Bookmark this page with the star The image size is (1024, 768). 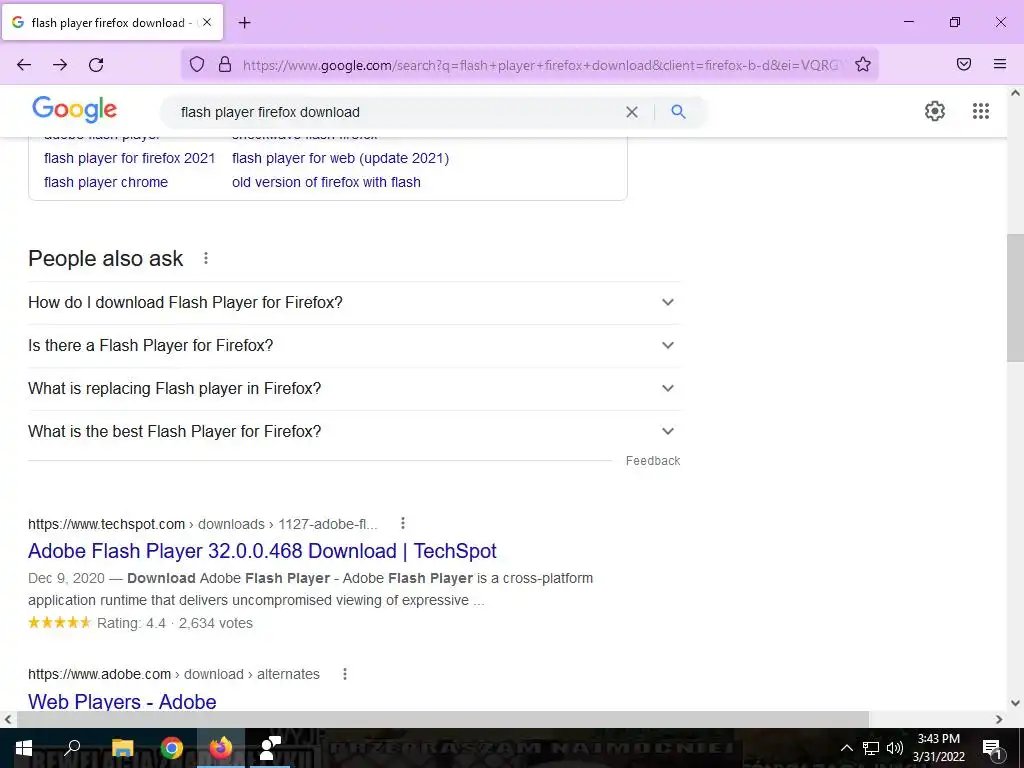[863, 65]
